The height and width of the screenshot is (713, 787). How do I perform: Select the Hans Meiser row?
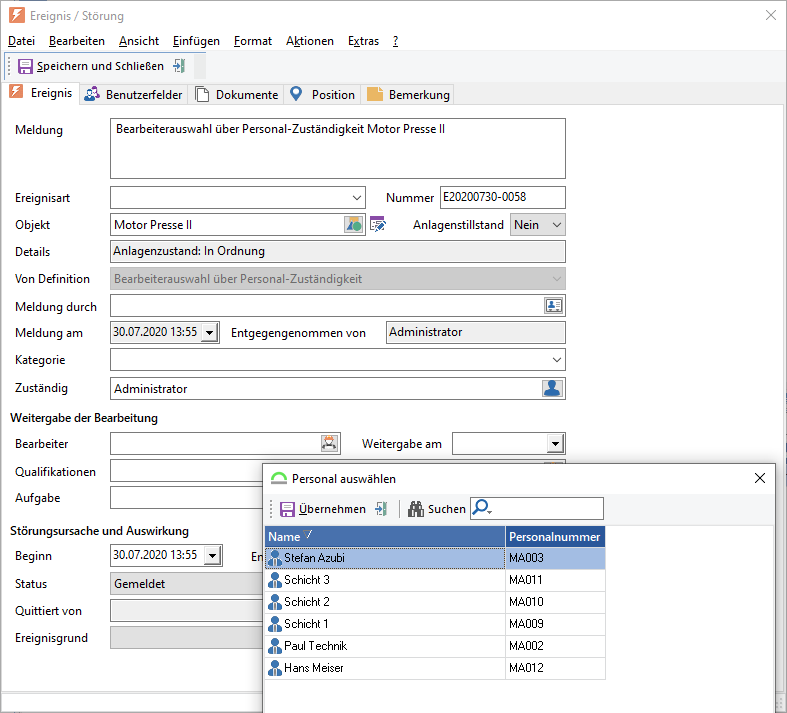(x=435, y=668)
